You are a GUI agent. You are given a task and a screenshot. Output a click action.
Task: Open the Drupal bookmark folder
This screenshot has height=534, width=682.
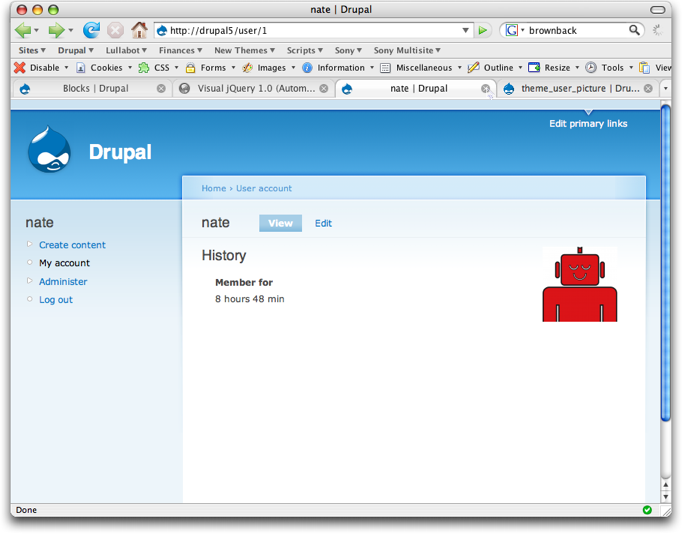(x=76, y=50)
